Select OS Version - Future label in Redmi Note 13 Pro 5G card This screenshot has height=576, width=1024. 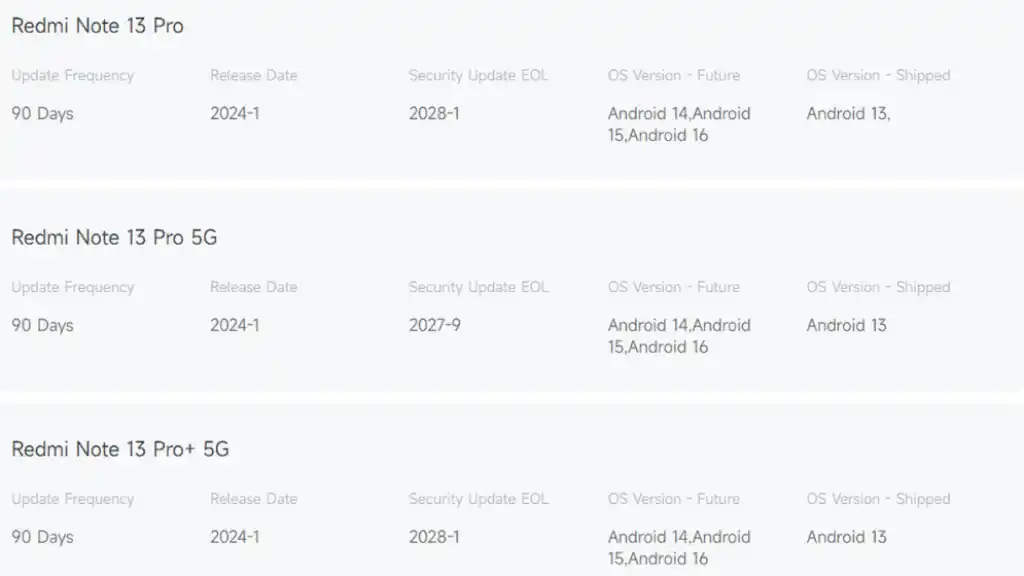[673, 287]
